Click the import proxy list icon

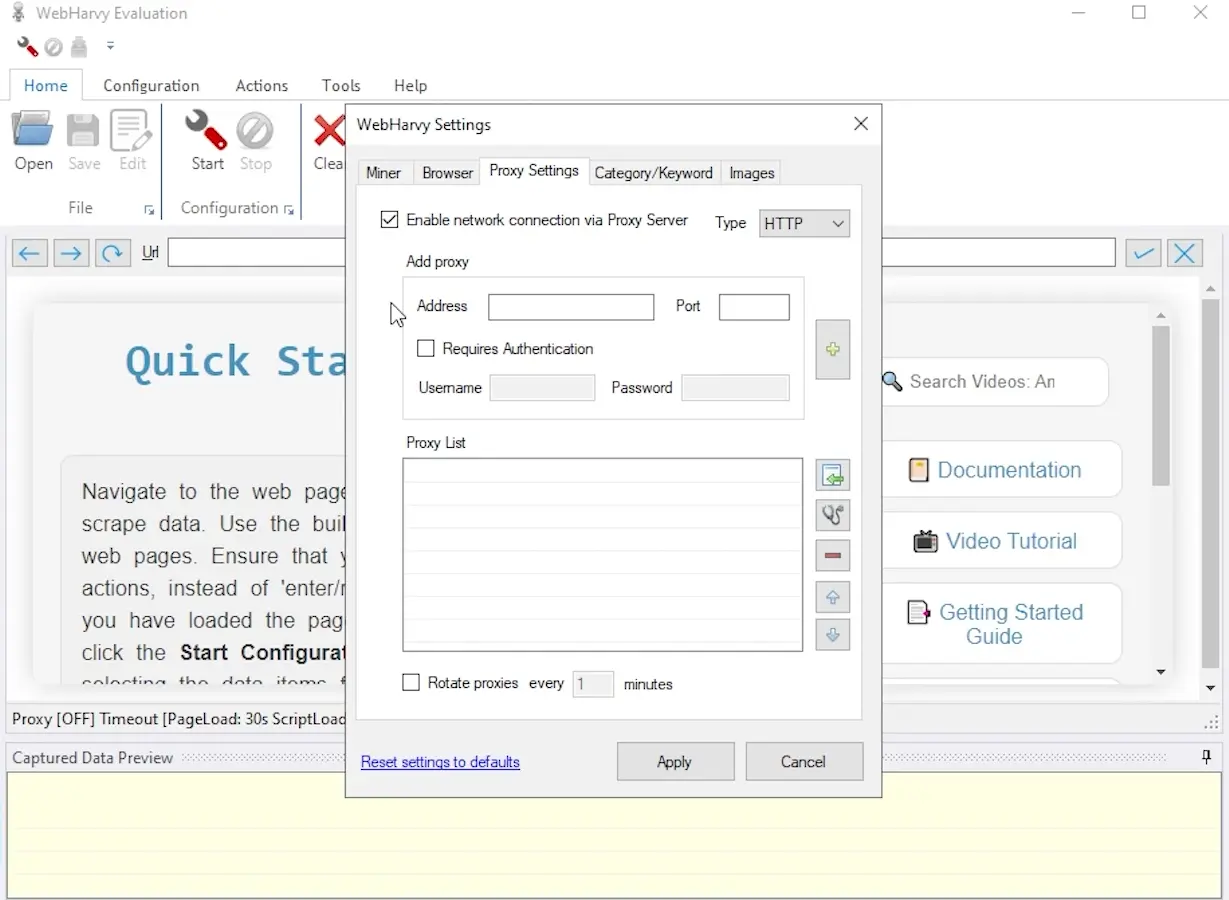click(832, 476)
